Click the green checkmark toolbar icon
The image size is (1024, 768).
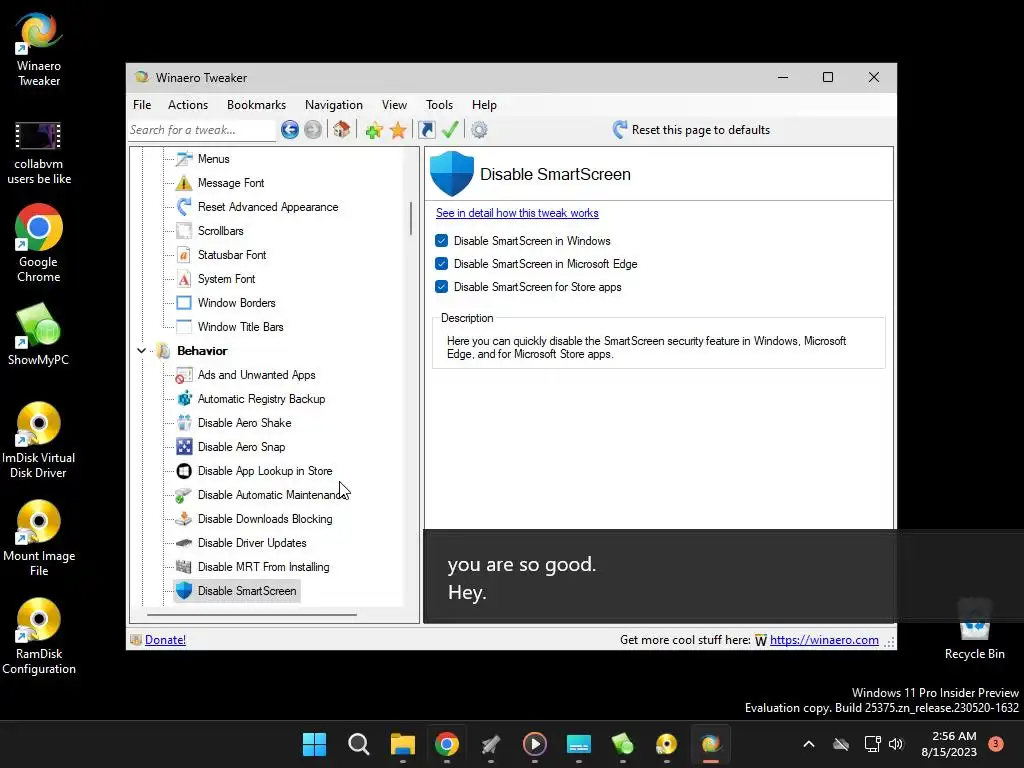(x=450, y=129)
